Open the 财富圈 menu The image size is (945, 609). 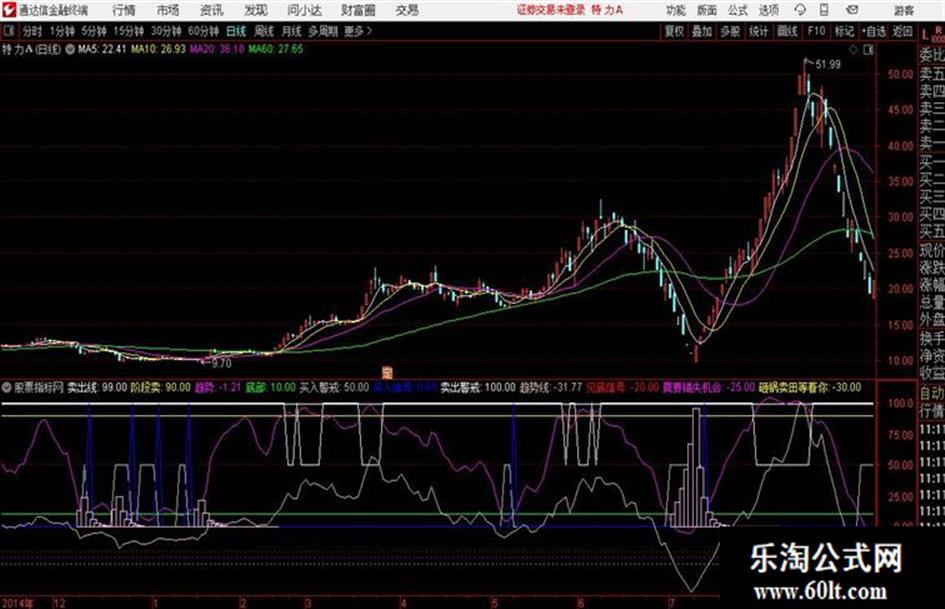click(358, 10)
